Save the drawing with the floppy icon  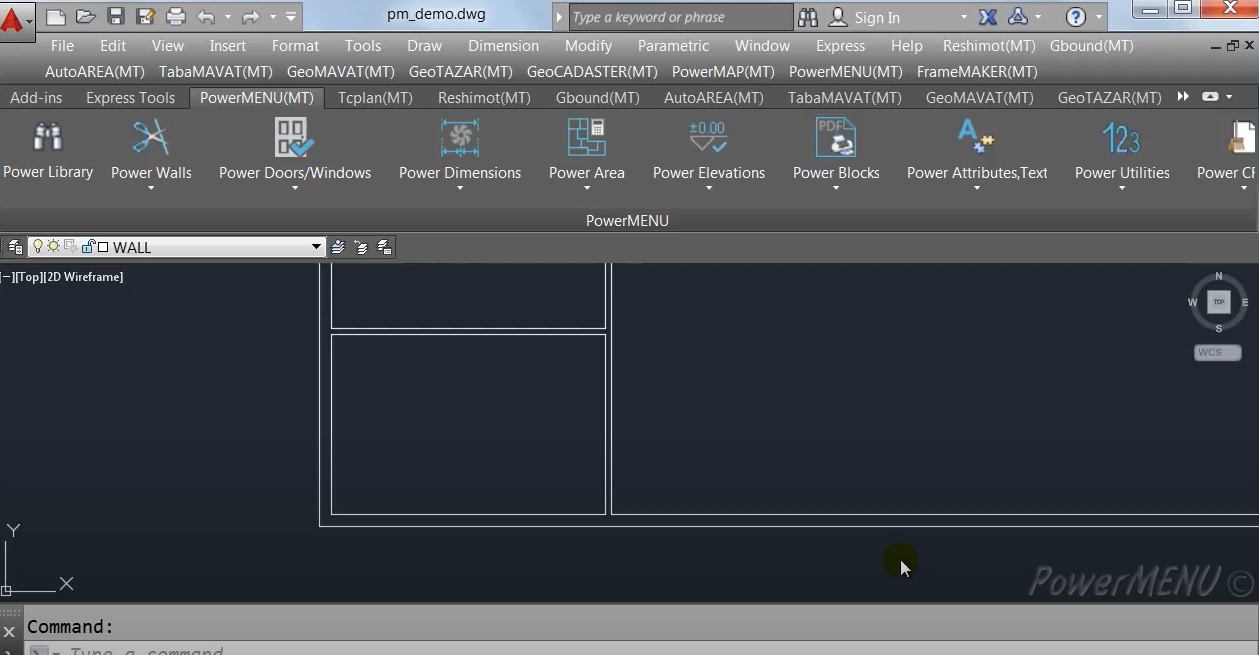coord(116,17)
